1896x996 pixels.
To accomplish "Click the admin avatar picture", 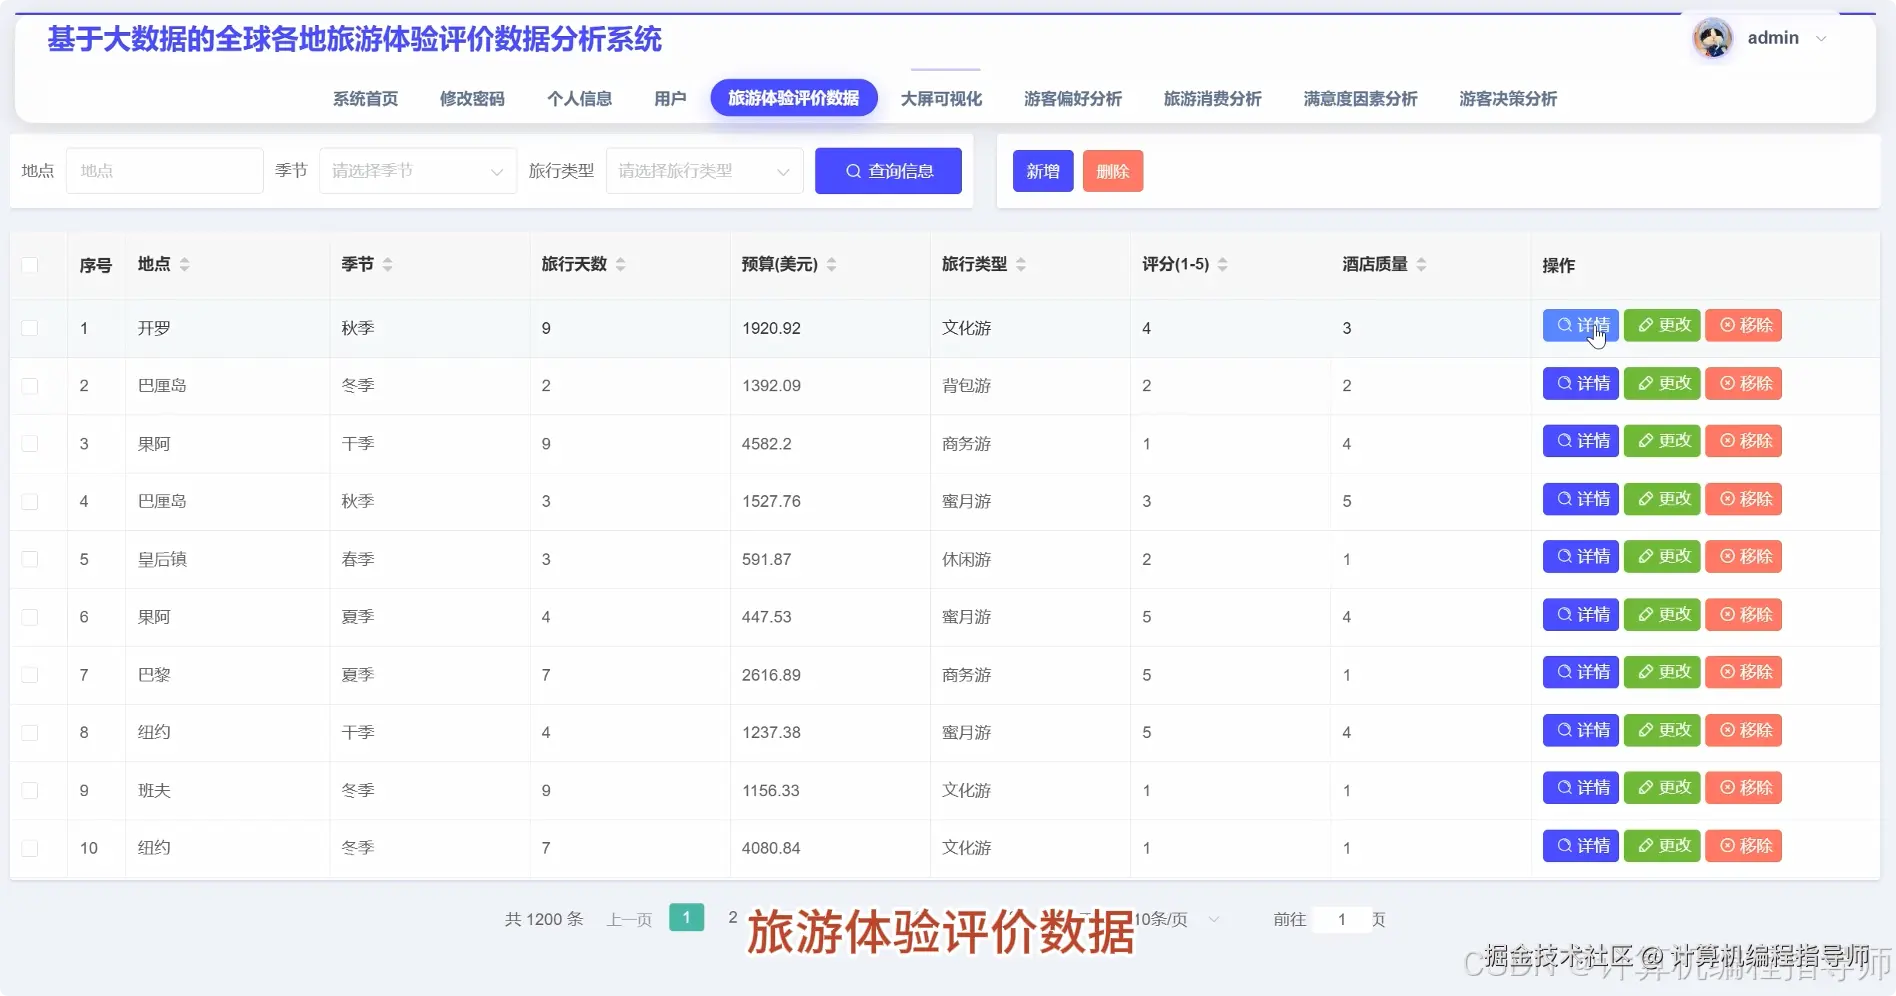I will coord(1712,38).
